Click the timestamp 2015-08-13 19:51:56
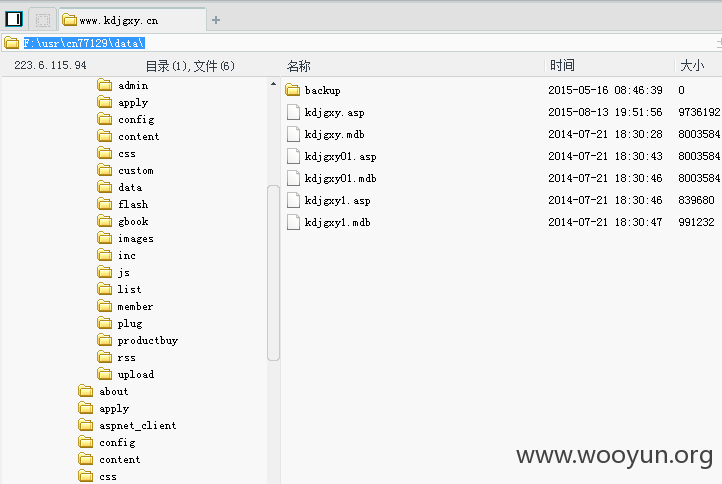Screen dimensions: 722x484 click(605, 112)
